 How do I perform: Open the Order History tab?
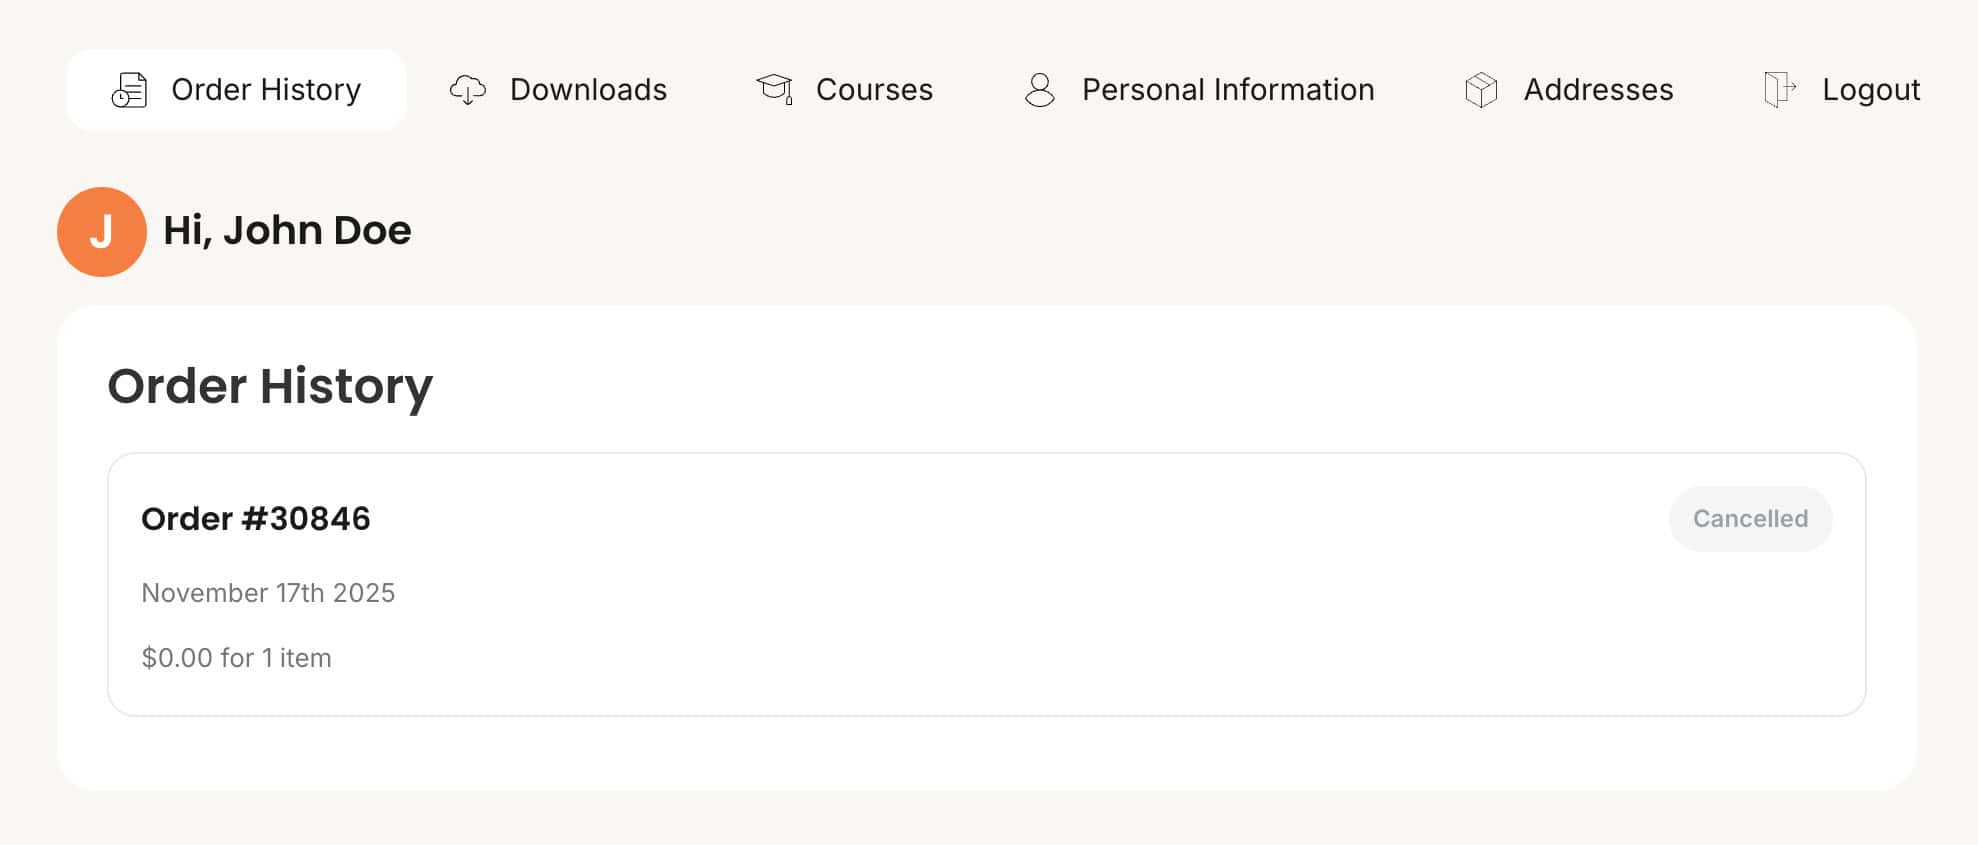(x=265, y=90)
